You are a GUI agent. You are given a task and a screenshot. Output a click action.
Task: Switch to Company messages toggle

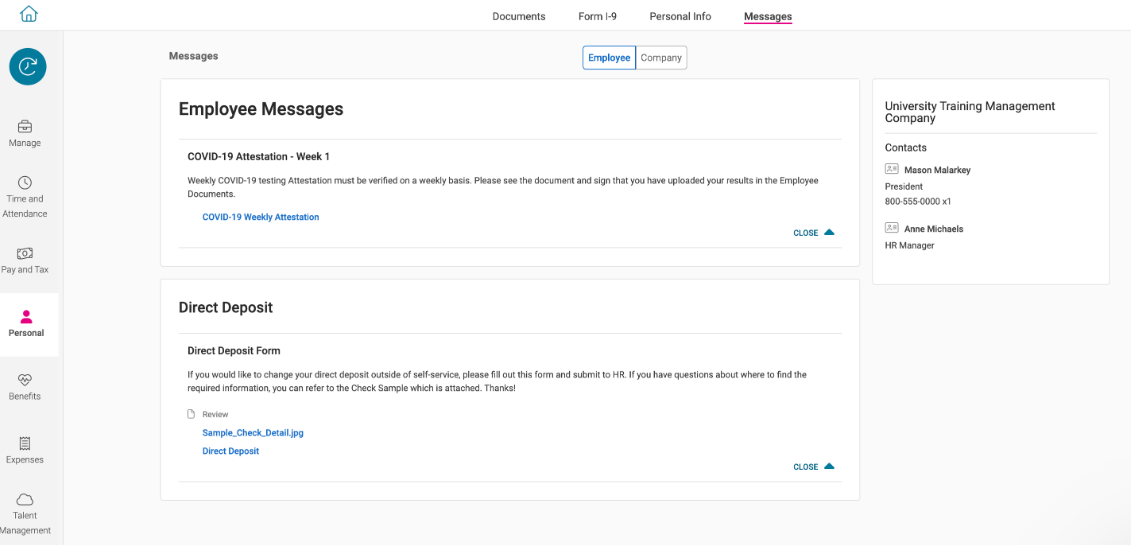coord(661,58)
